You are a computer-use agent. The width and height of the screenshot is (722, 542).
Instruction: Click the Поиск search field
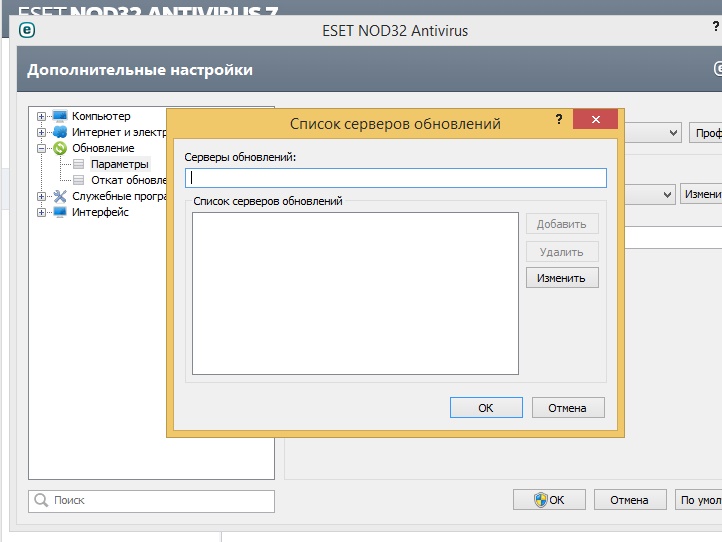tap(151, 501)
